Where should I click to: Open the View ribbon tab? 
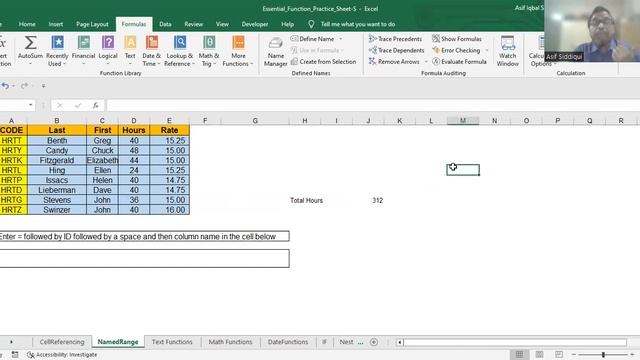click(x=222, y=24)
